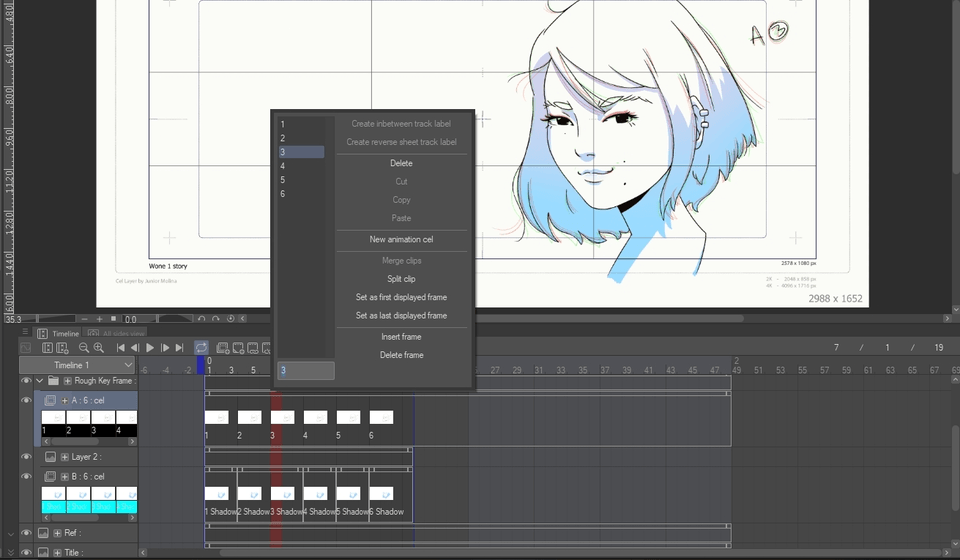
Task: Click the rotate canvas right icon
Action: (x=216, y=319)
